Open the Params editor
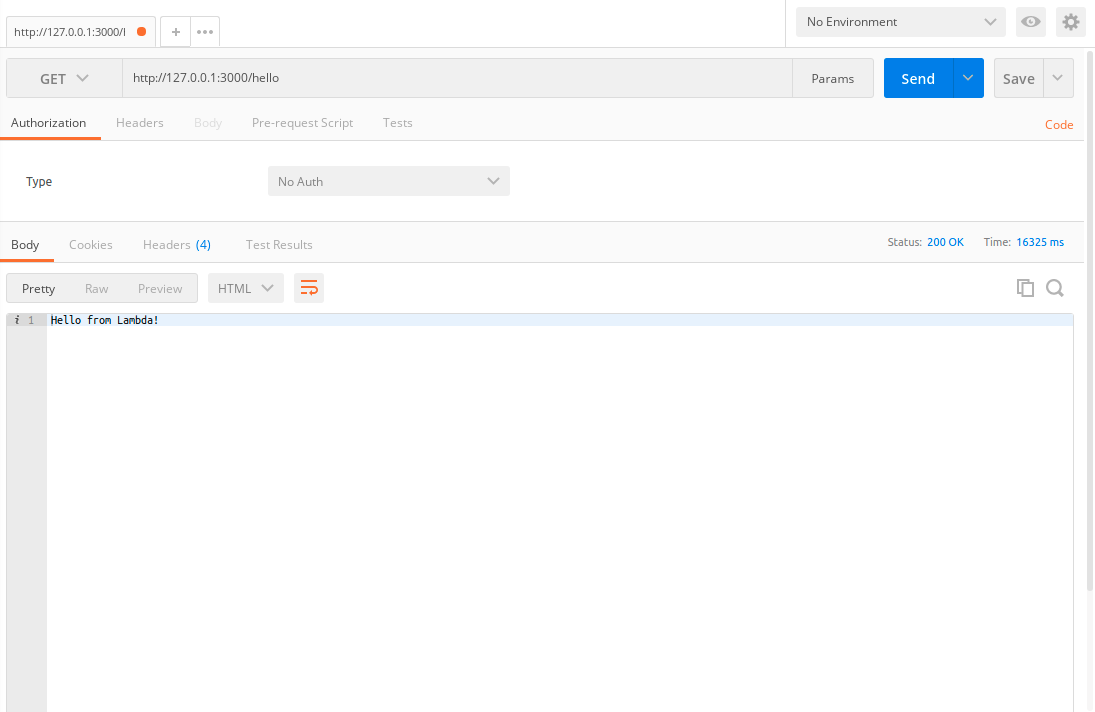Image resolution: width=1095 pixels, height=712 pixels. [832, 78]
